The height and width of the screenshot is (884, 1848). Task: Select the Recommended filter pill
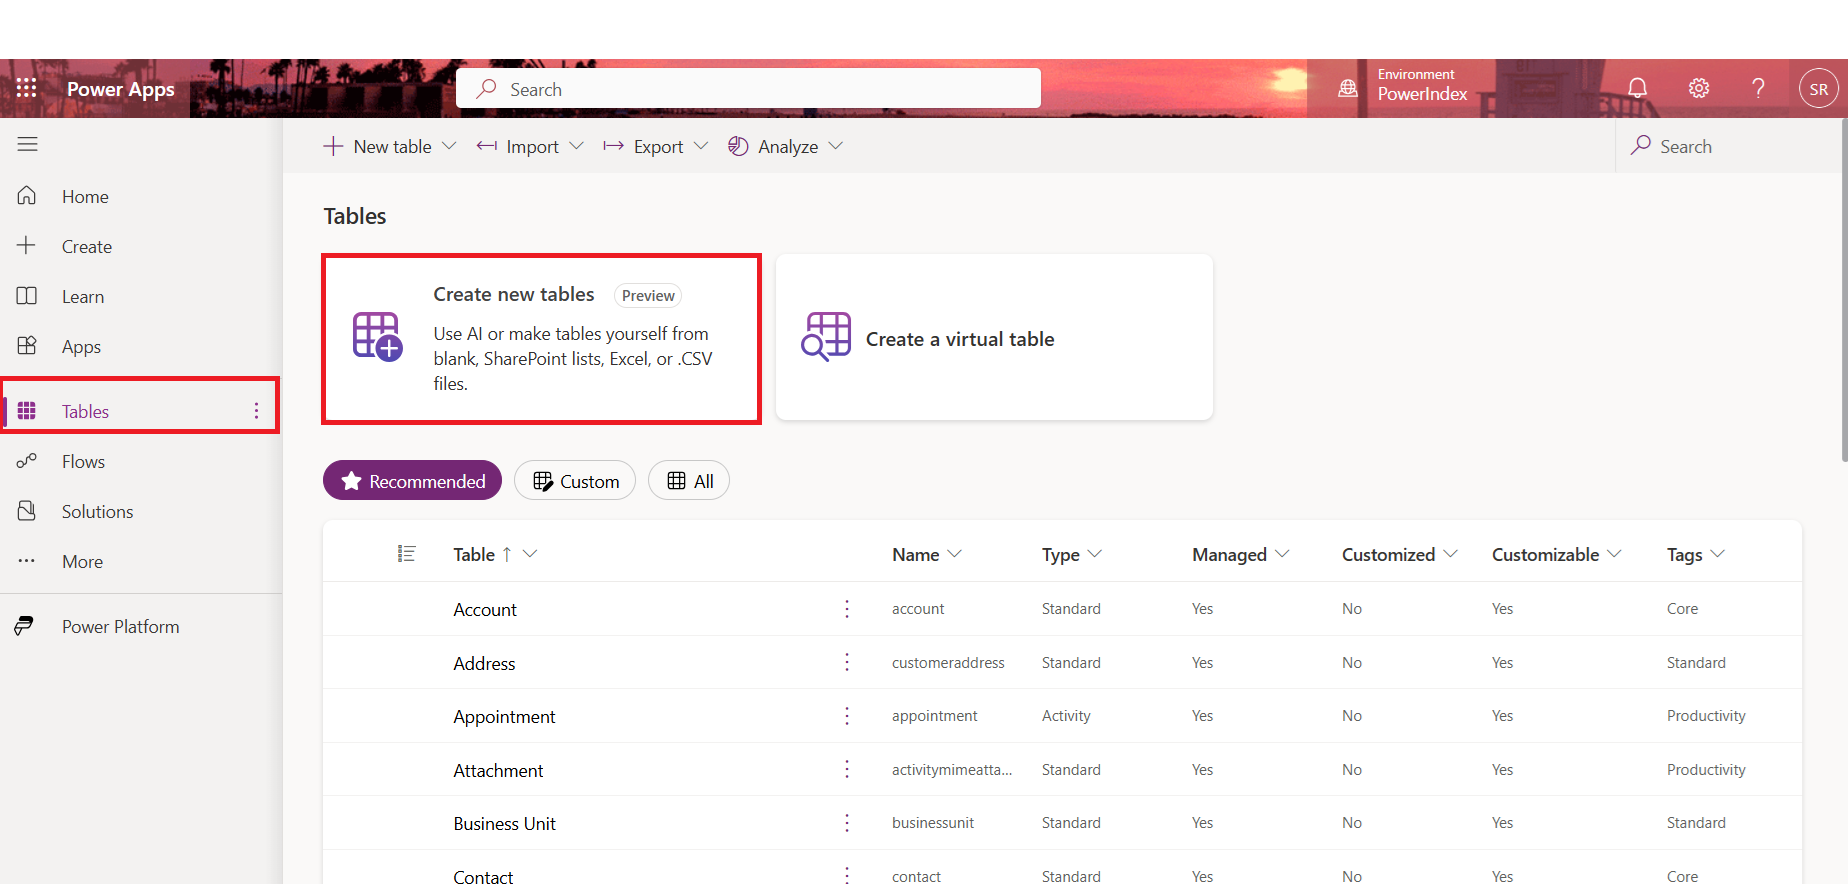pos(412,481)
